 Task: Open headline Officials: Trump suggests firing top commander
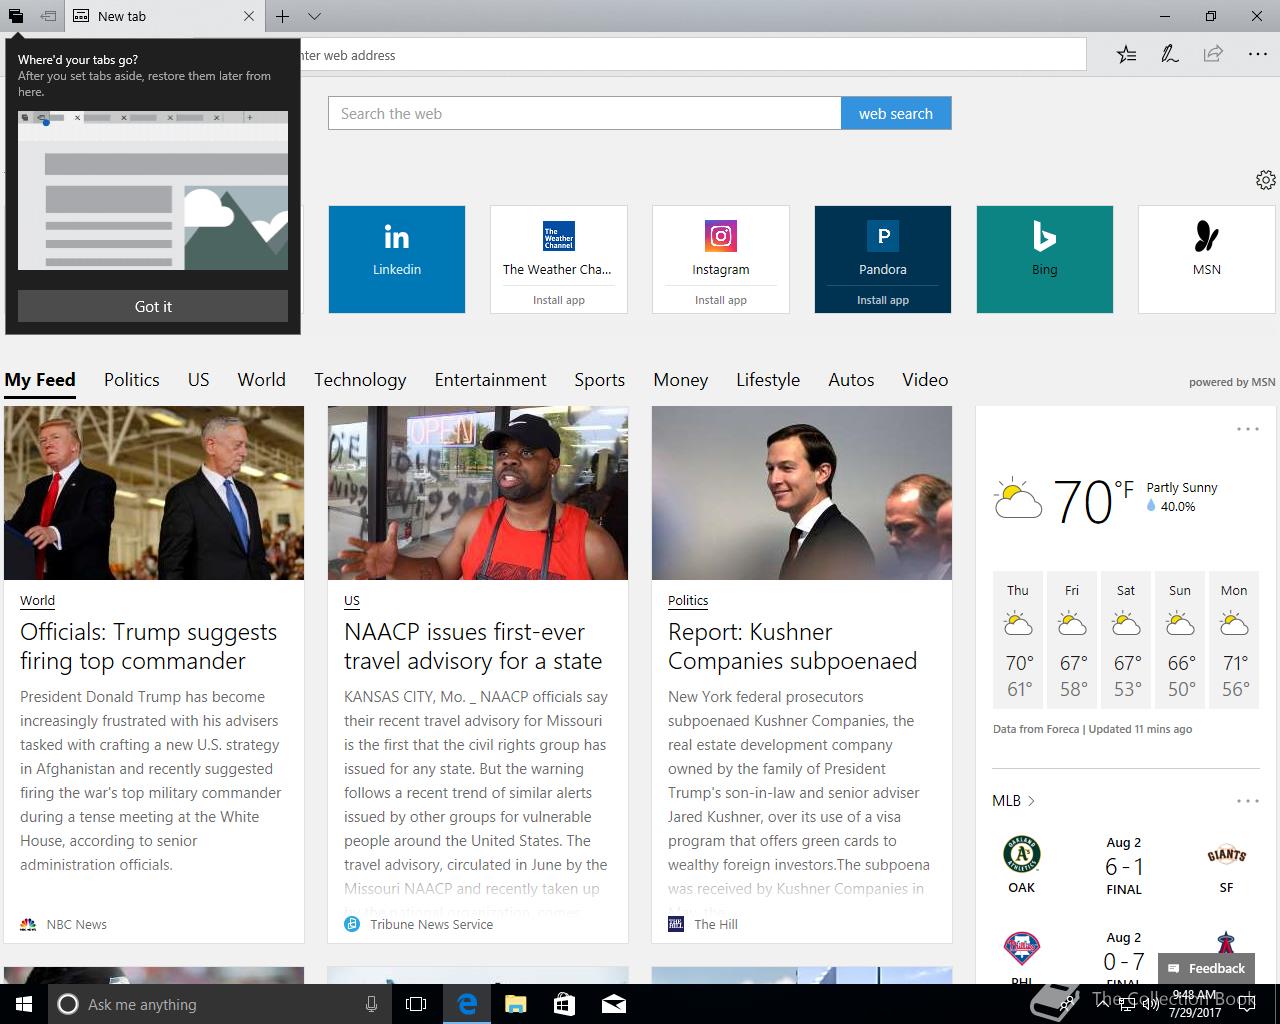coord(148,646)
